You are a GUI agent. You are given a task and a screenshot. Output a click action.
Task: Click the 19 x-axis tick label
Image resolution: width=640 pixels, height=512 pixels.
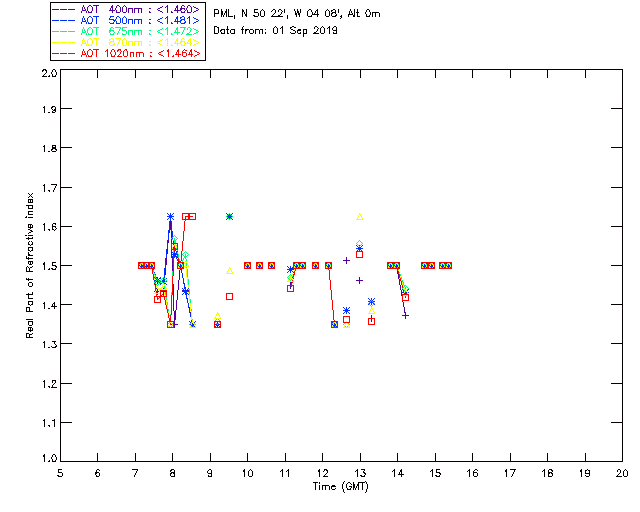pos(585,473)
